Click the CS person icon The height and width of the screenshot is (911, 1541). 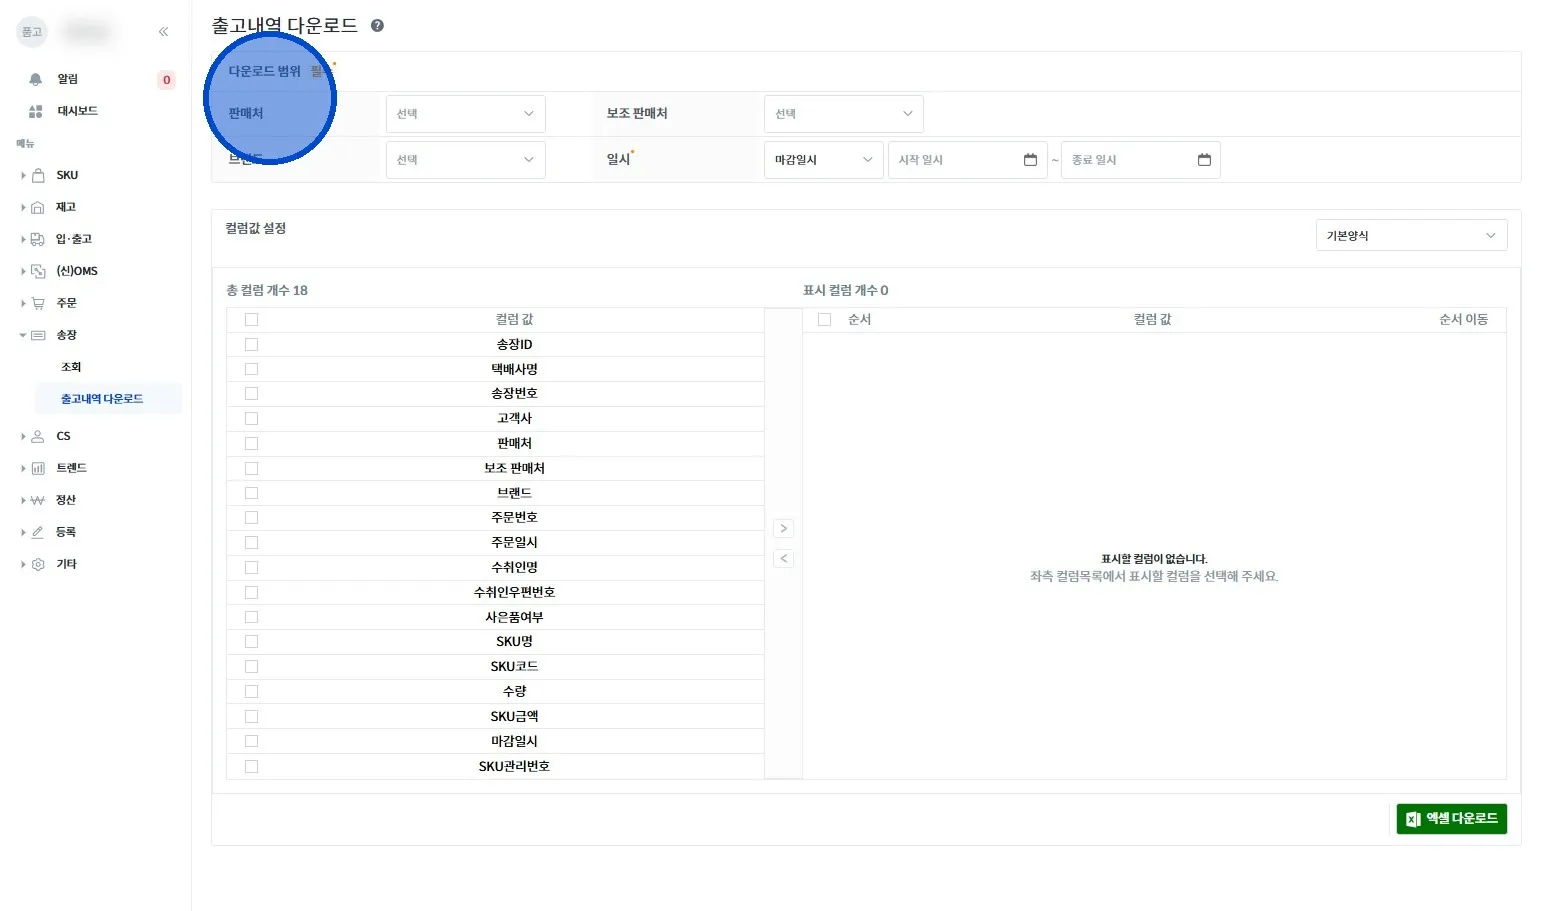coord(38,436)
